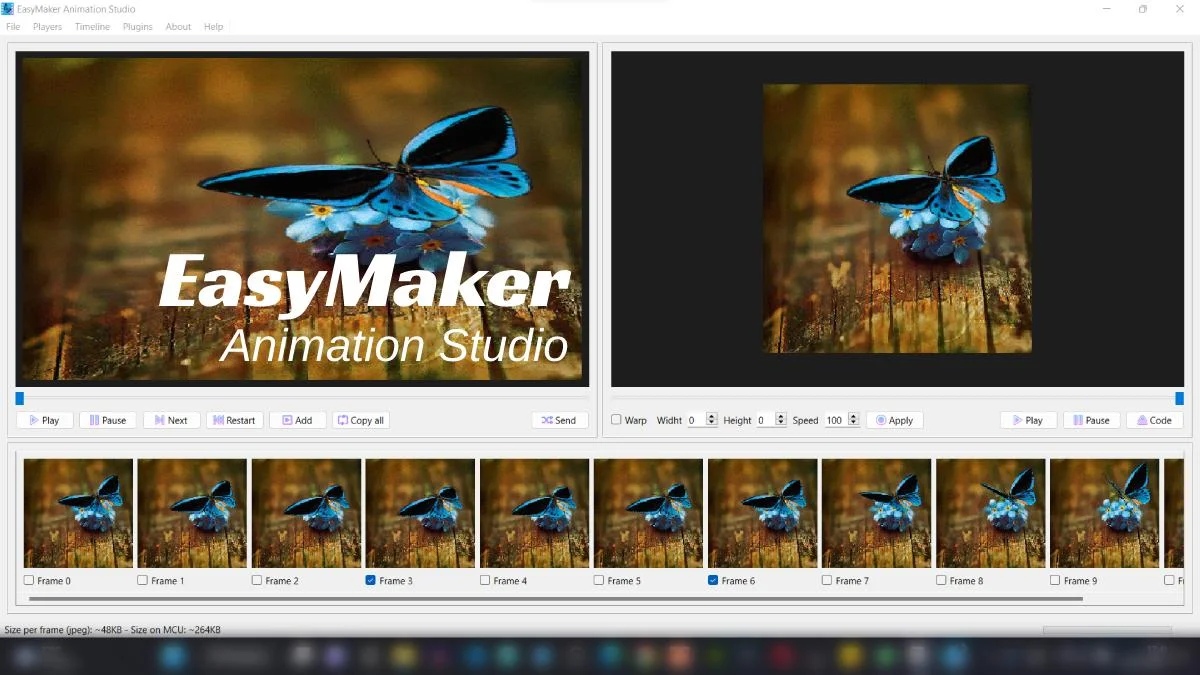The width and height of the screenshot is (1200, 675).
Task: Click the right preview butterfly image
Action: (896, 218)
